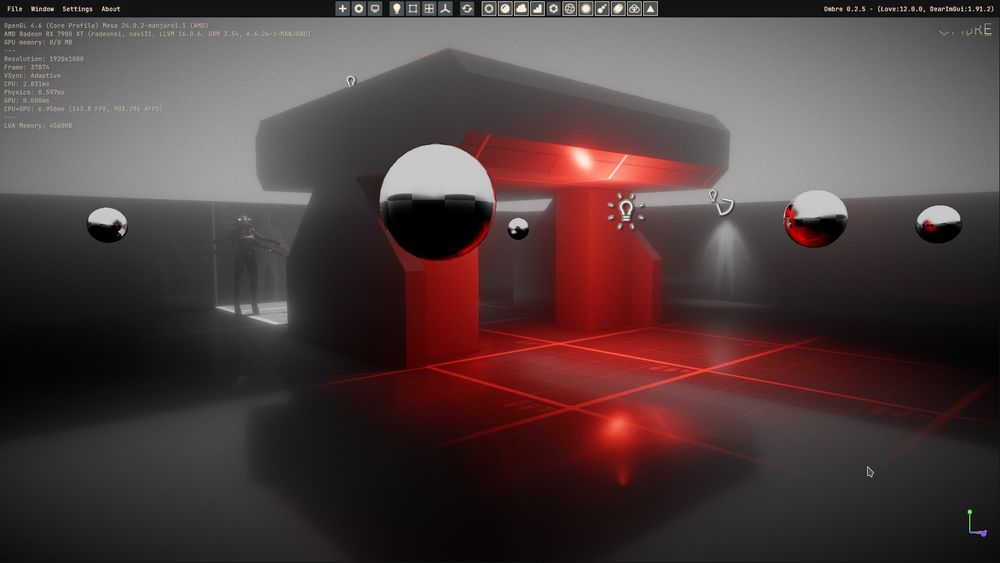The height and width of the screenshot is (563, 1000).
Task: Toggle the three-axis gizmo toolbar icon
Action: 445,8
